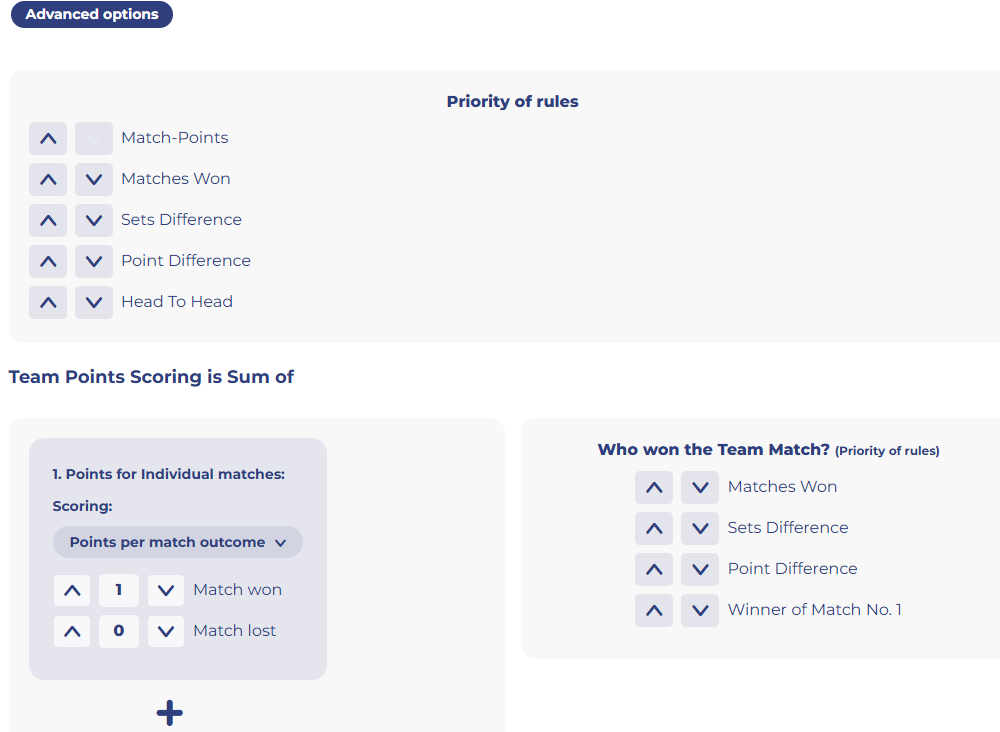Move Team Match Matches Won rule down
This screenshot has height=732, width=1000.
tap(700, 488)
